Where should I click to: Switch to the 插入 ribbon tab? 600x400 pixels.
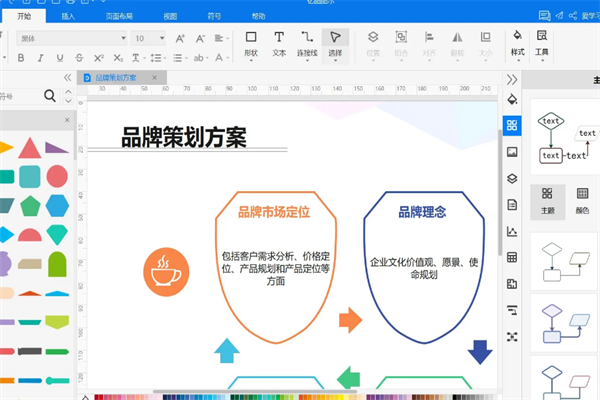click(x=68, y=16)
